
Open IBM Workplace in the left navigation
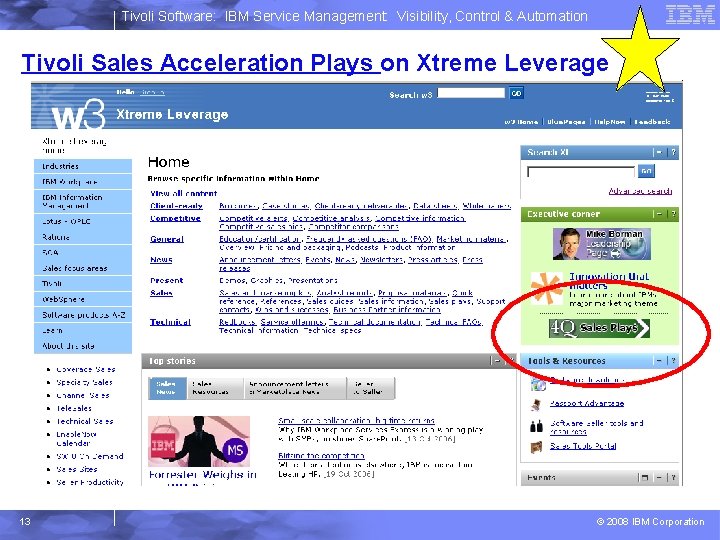[x=83, y=182]
